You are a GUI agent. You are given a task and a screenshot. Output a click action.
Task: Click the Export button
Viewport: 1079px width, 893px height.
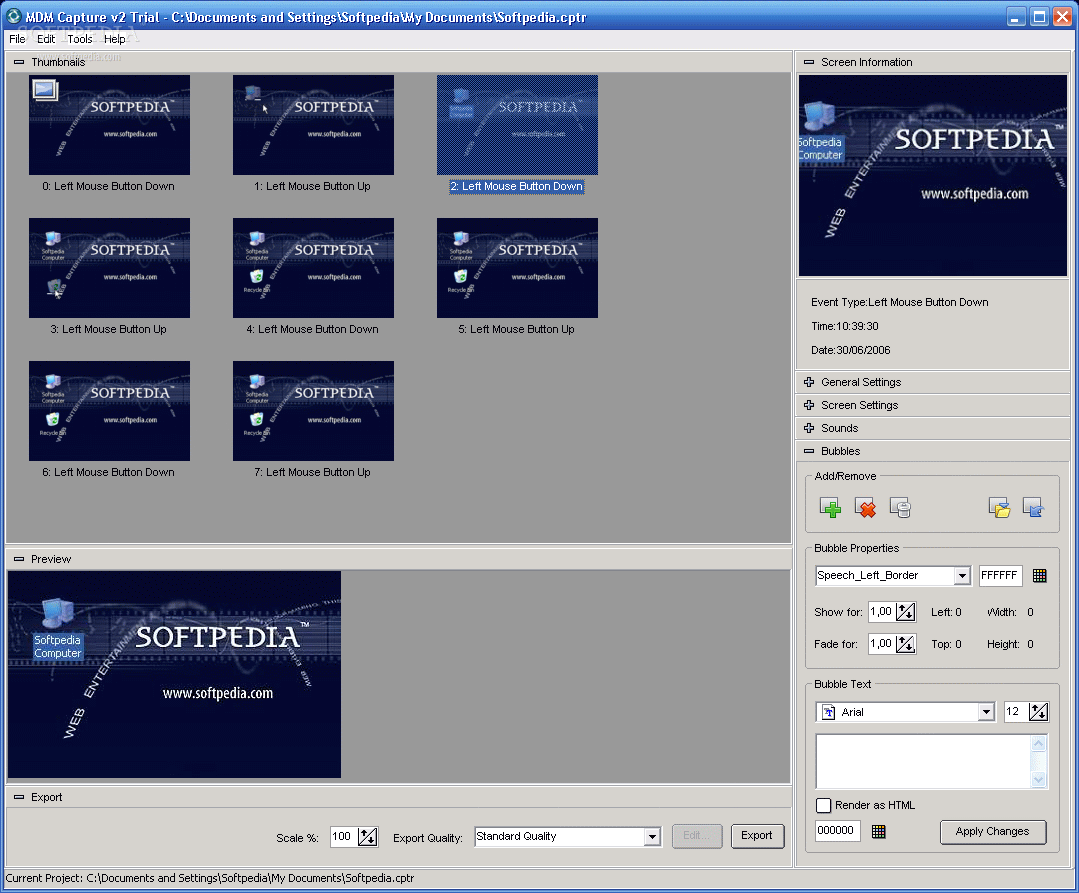[757, 836]
